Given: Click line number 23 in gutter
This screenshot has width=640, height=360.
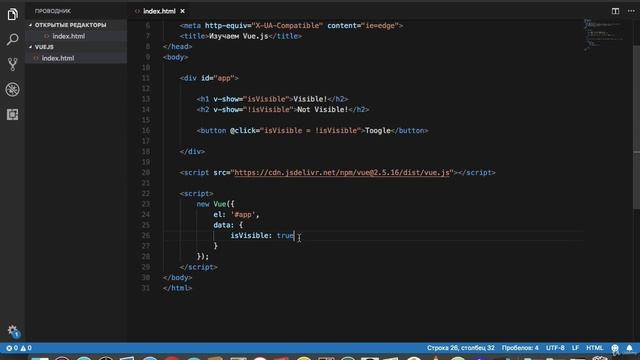Looking at the screenshot, I should click(146, 204).
